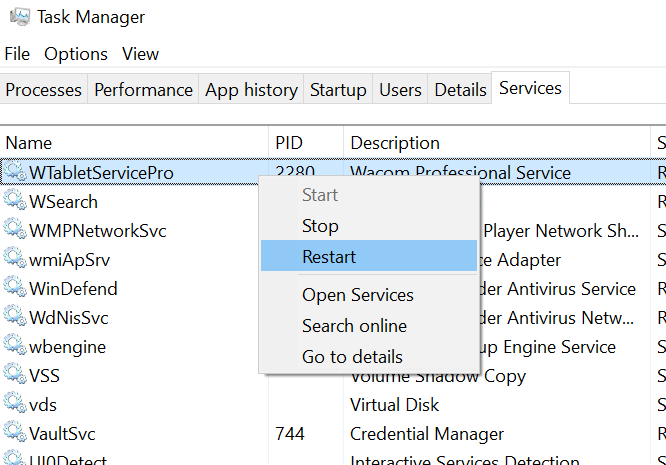Select Open Services in context menu

pyautogui.click(x=357, y=295)
